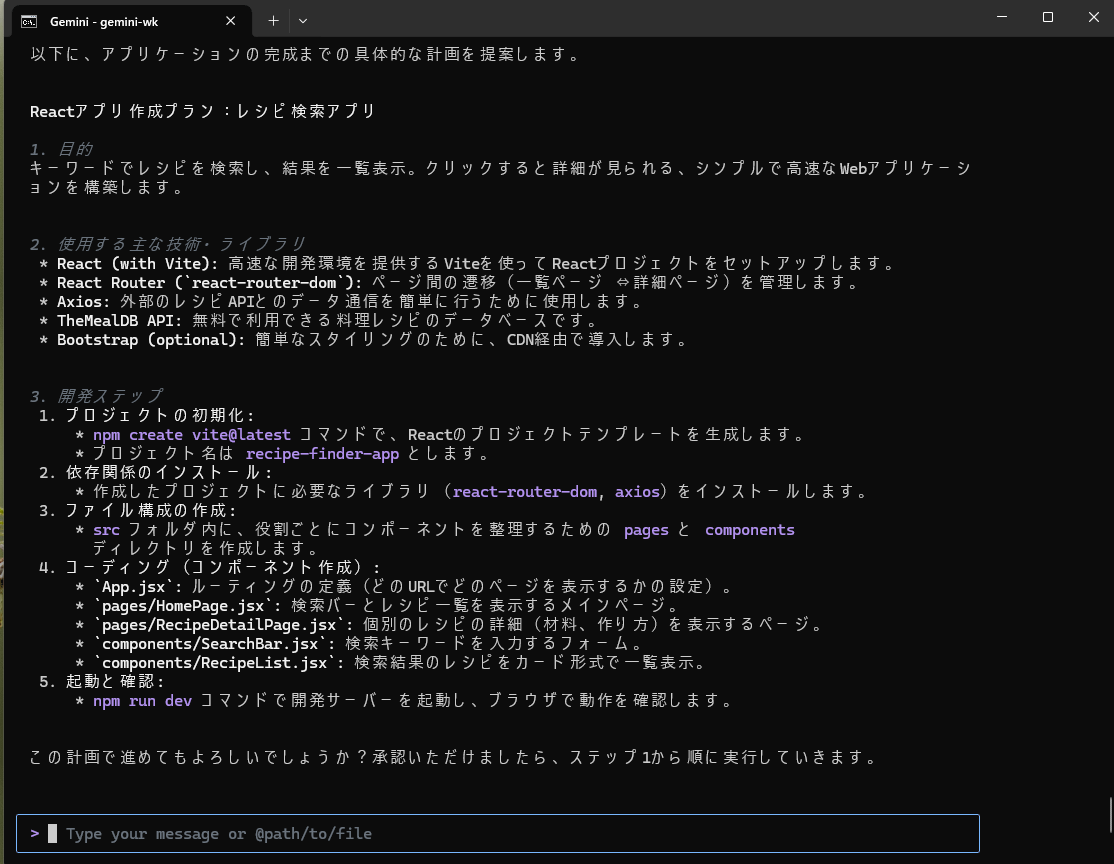
Task: Click the purple 'components' directory name
Action: coord(749,530)
